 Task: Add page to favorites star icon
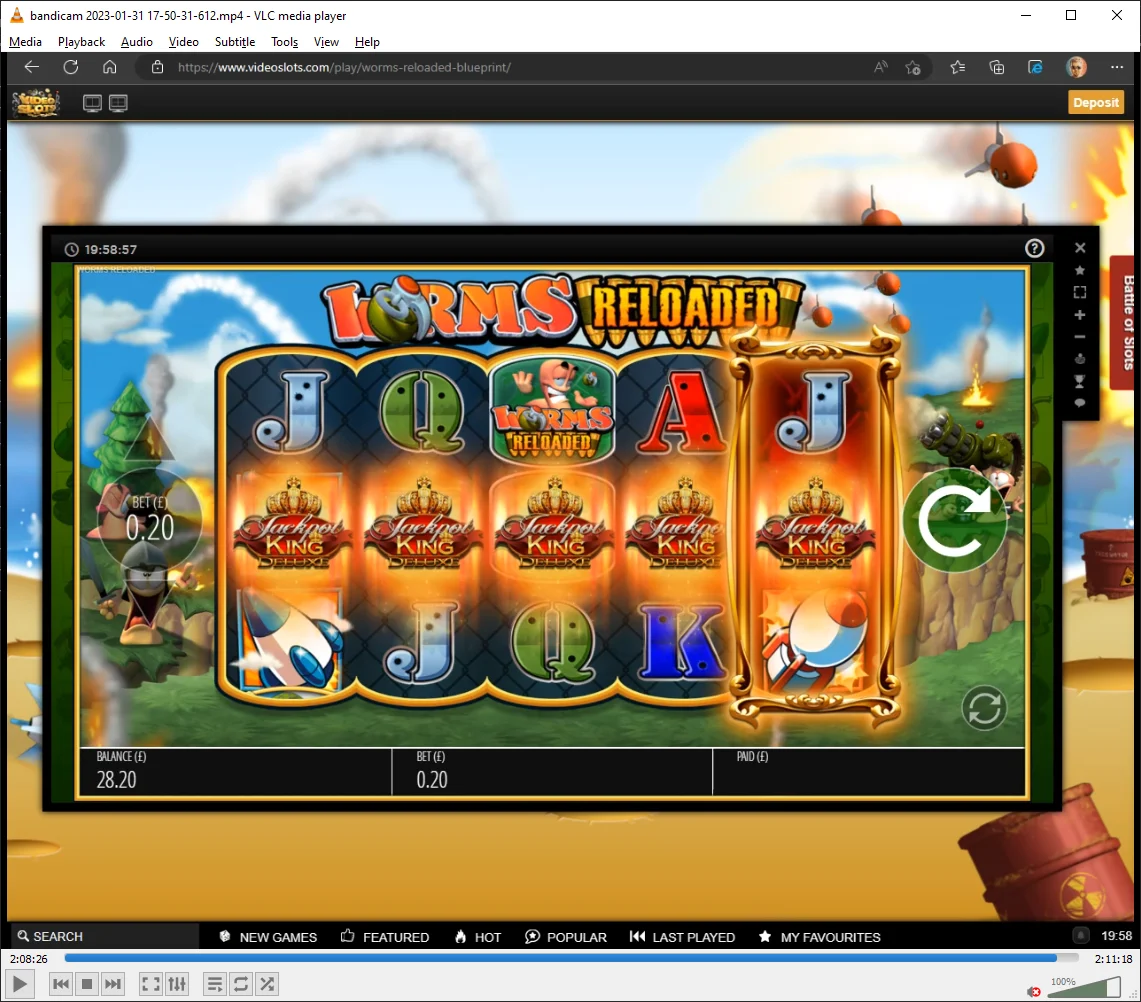coord(913,68)
